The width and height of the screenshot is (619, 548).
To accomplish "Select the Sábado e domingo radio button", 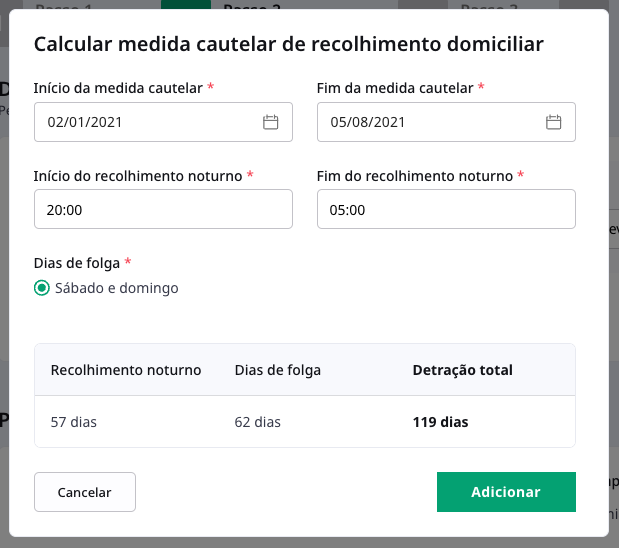I will click(42, 288).
